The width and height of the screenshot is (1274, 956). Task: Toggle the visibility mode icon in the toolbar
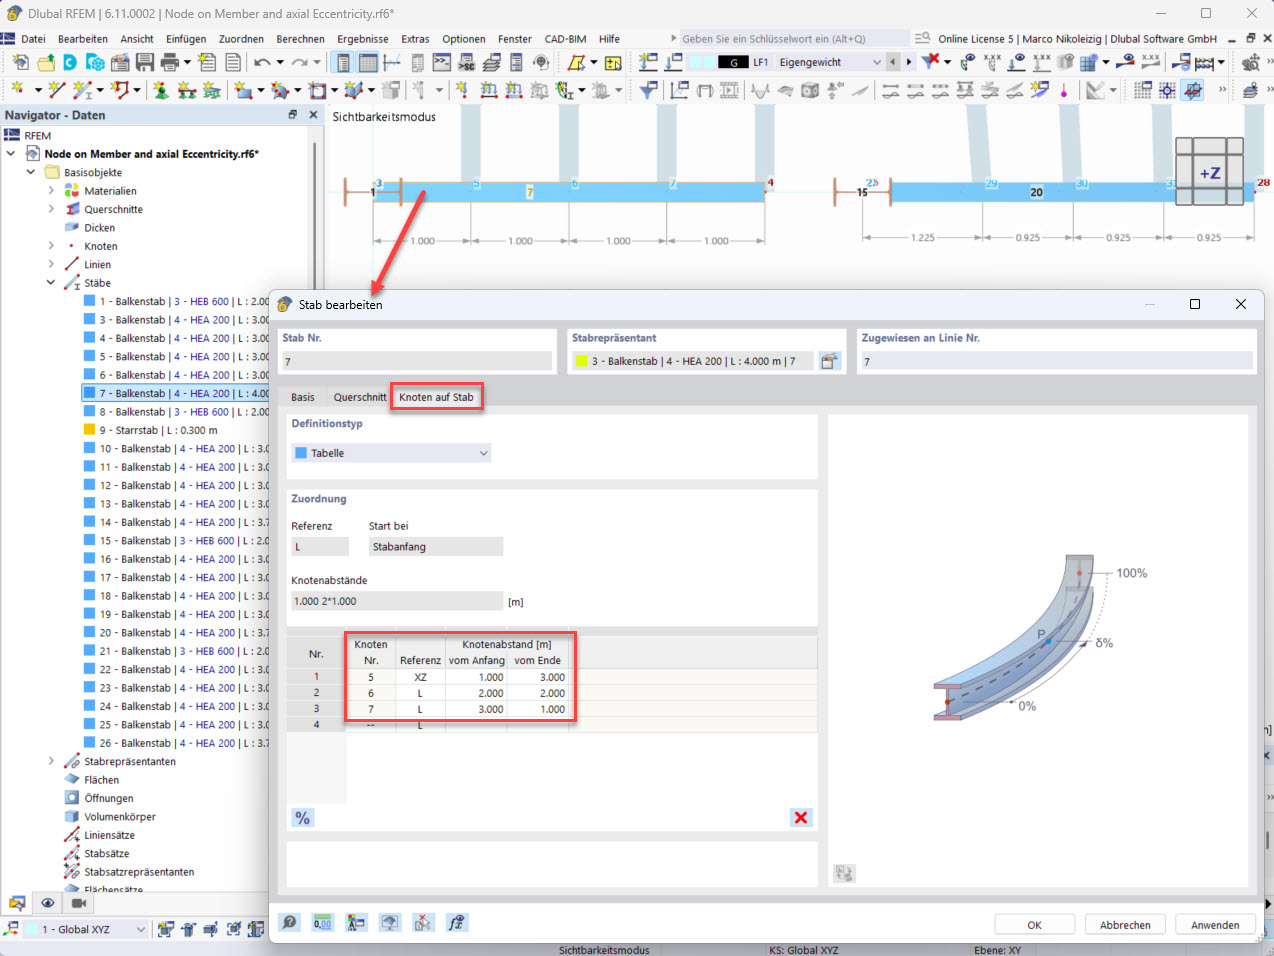coord(1193,90)
